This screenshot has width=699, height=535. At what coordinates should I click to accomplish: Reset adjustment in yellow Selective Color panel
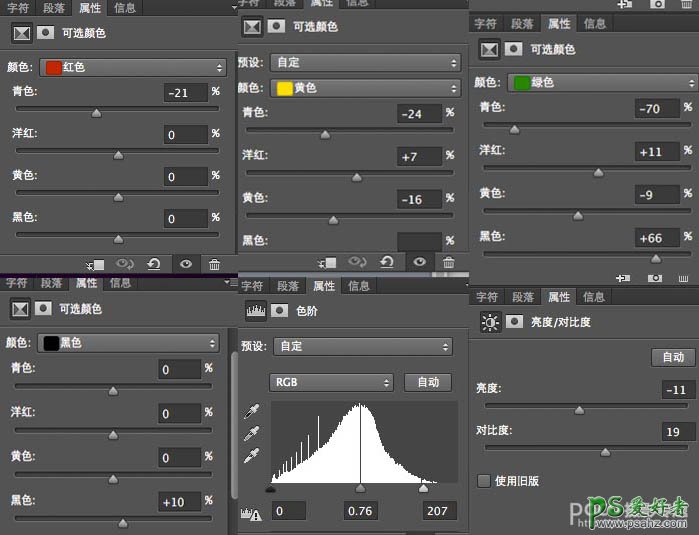point(386,262)
